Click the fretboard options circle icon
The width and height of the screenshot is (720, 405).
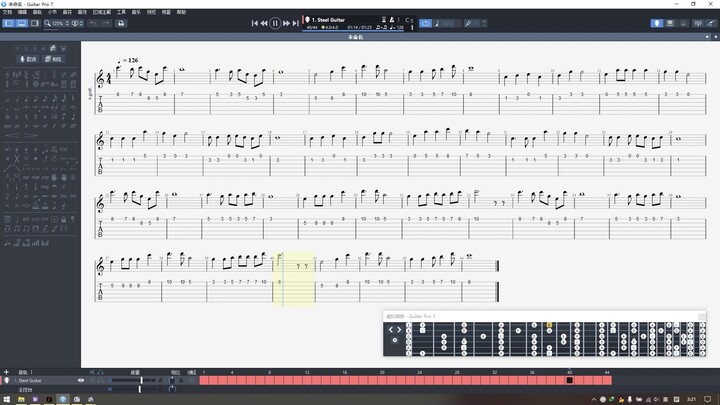(x=394, y=340)
